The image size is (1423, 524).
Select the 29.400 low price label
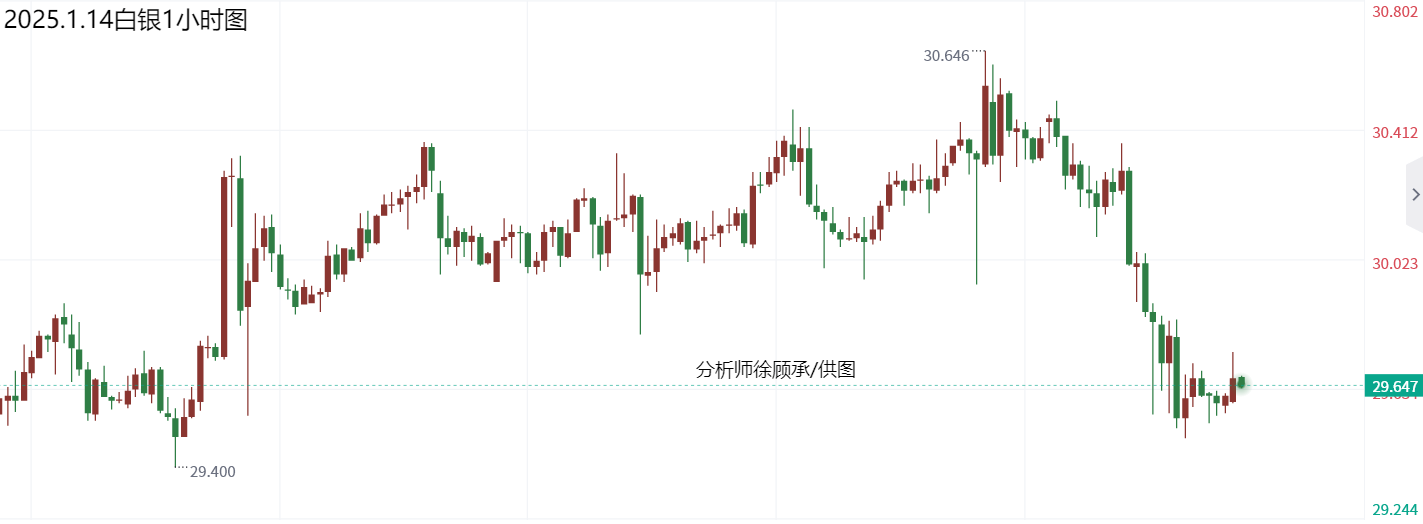coord(213,472)
